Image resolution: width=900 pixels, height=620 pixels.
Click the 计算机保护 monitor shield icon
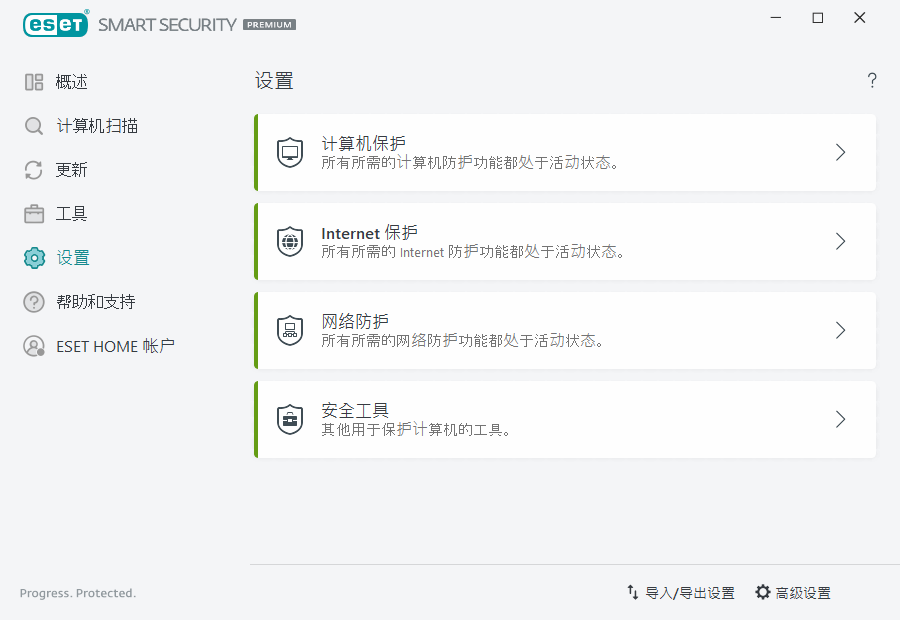coord(289,152)
